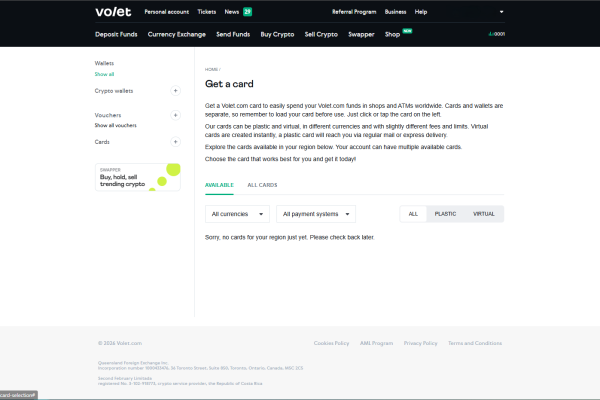This screenshot has width=600, height=400.
Task: Add a card via the plus icon
Action: (175, 142)
